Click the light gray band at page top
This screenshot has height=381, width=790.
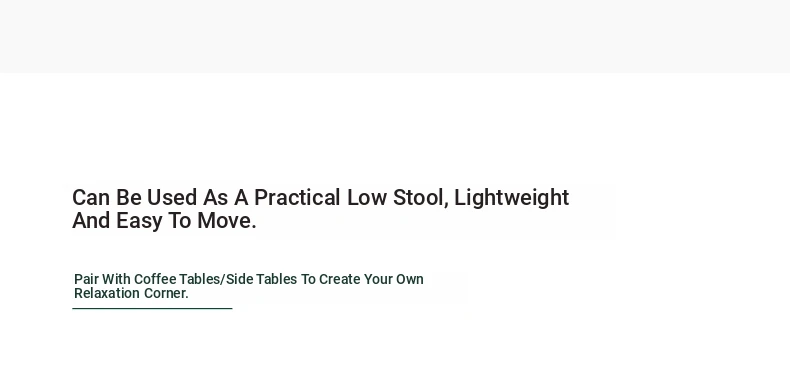[395, 36]
